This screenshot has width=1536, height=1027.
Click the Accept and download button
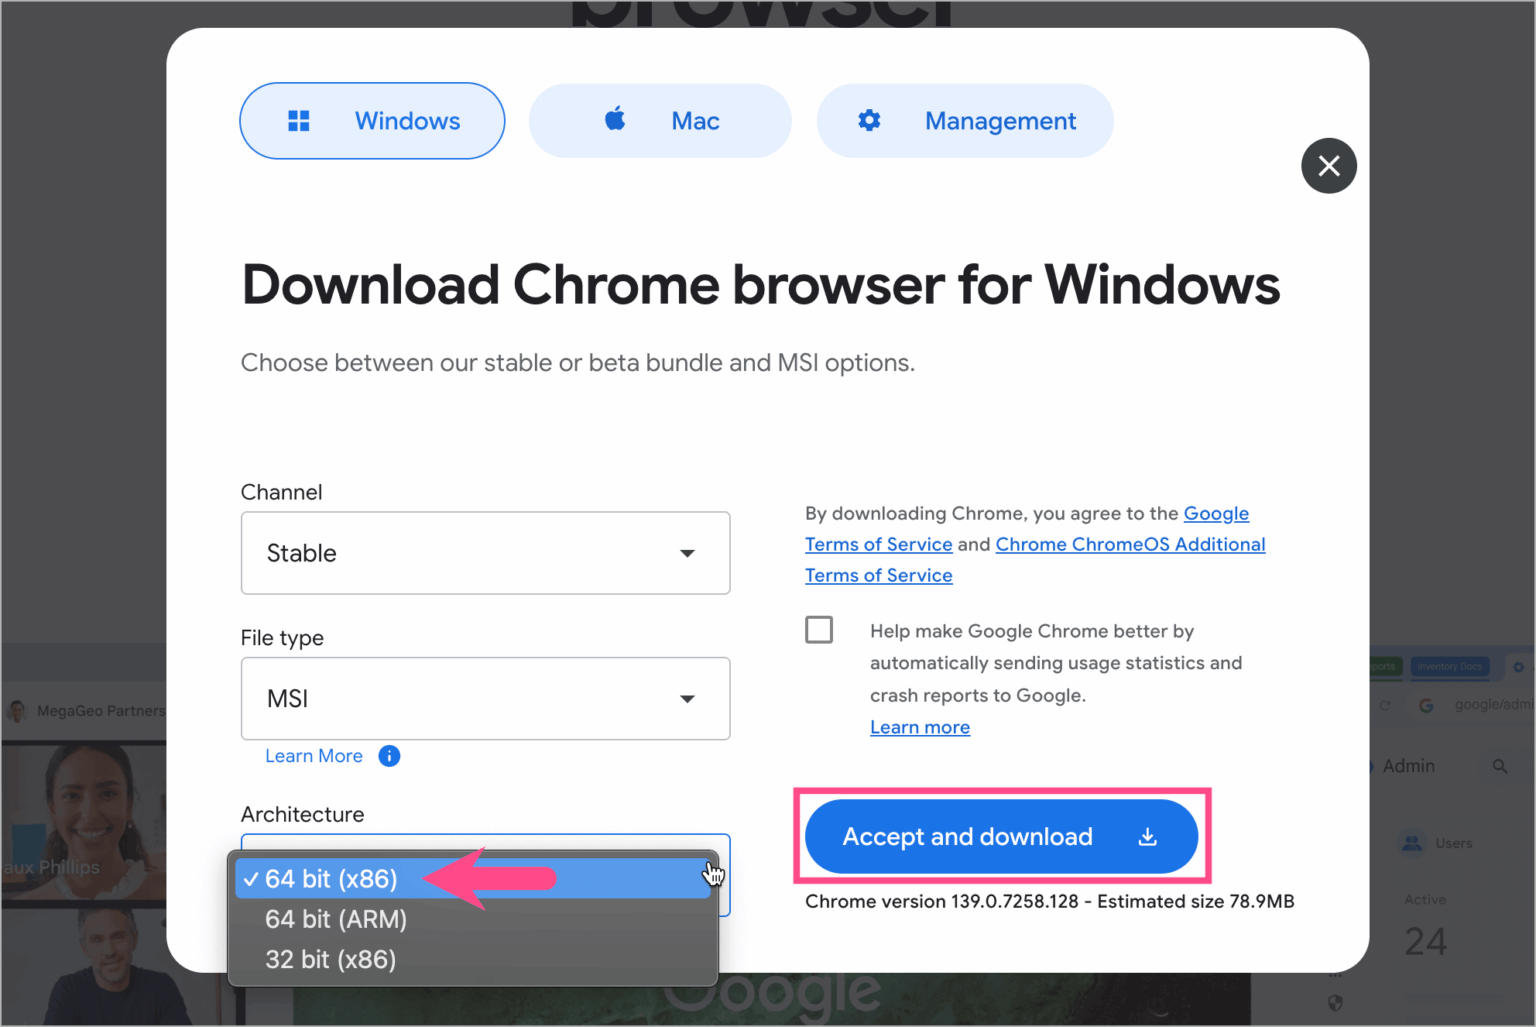1000,836
